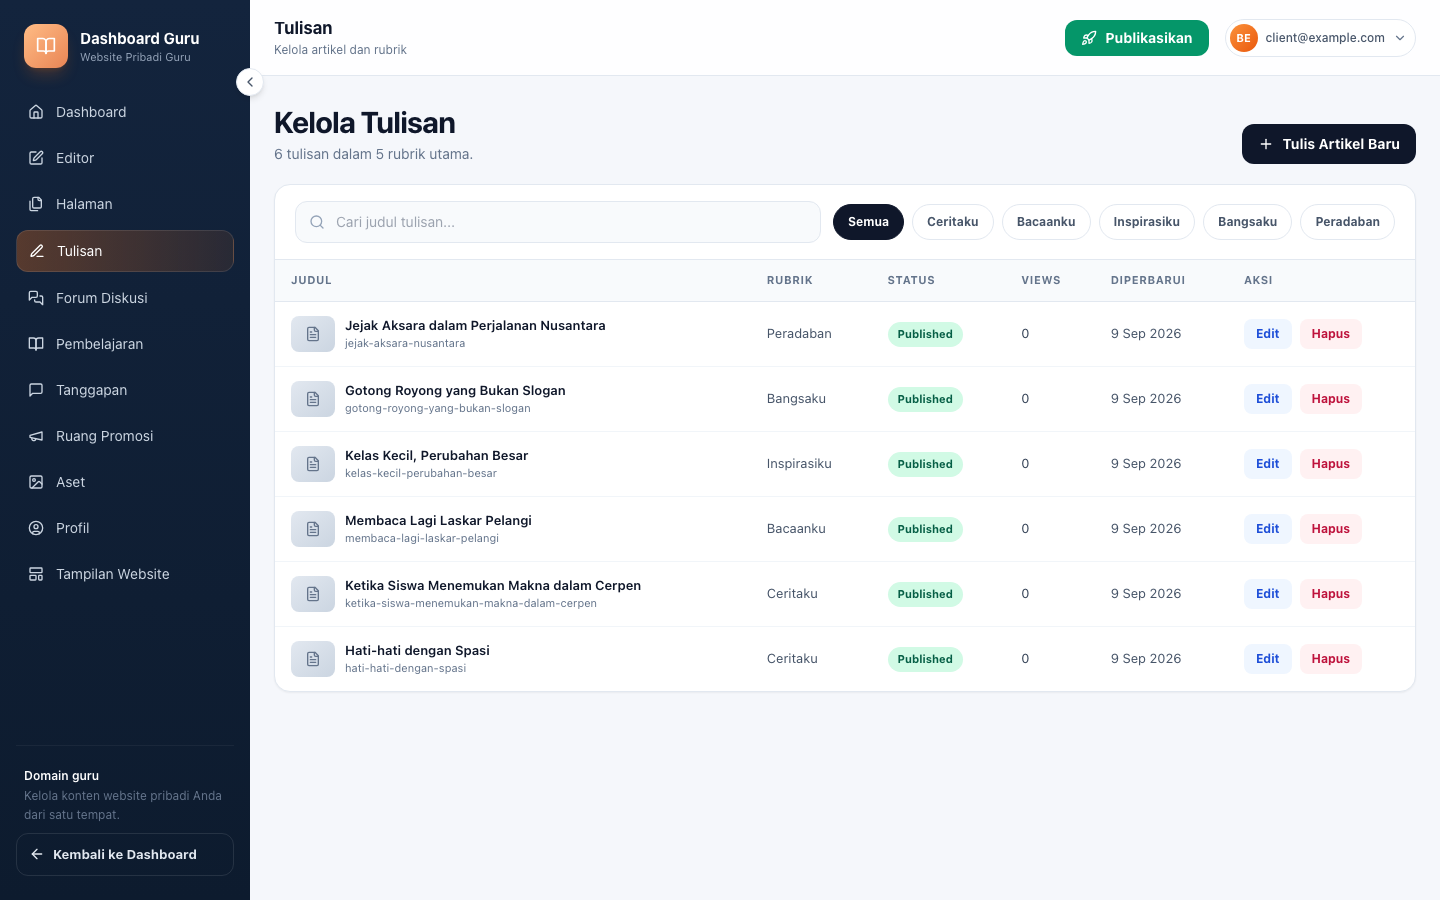The height and width of the screenshot is (900, 1440).
Task: Filter articles by Inspirasiku rubric
Action: [x=1147, y=222]
